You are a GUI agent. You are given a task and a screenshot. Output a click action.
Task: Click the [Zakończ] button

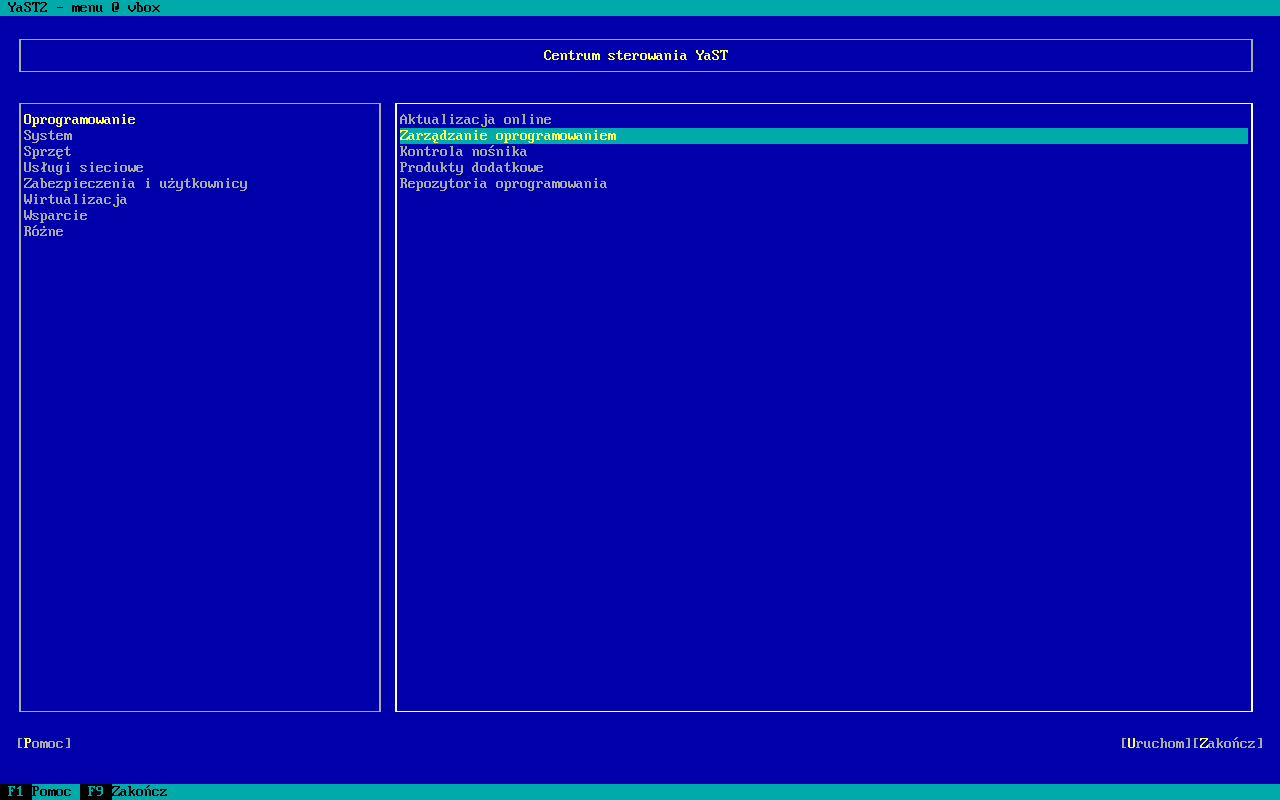pos(1228,744)
